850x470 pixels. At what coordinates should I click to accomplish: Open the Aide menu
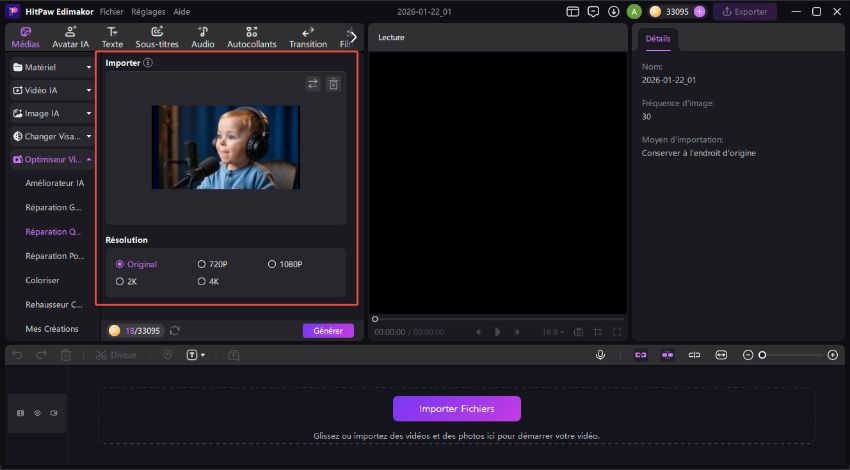[182, 11]
